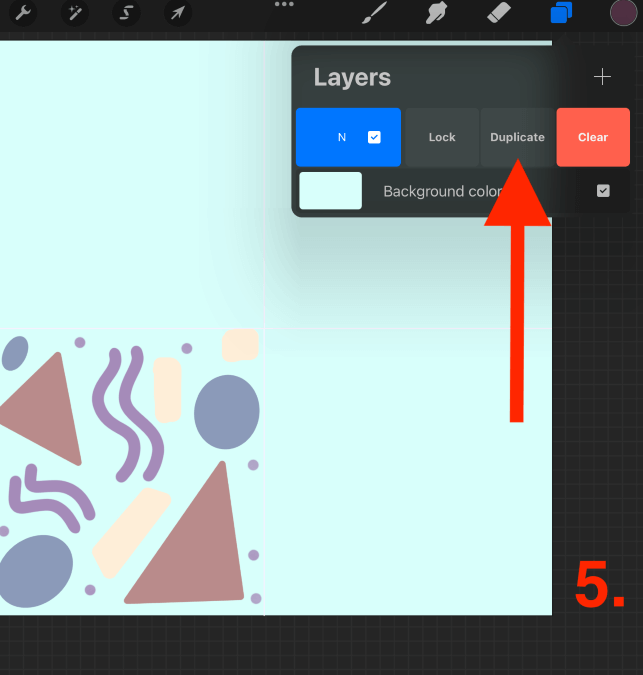Lock the selected layer

click(442, 137)
